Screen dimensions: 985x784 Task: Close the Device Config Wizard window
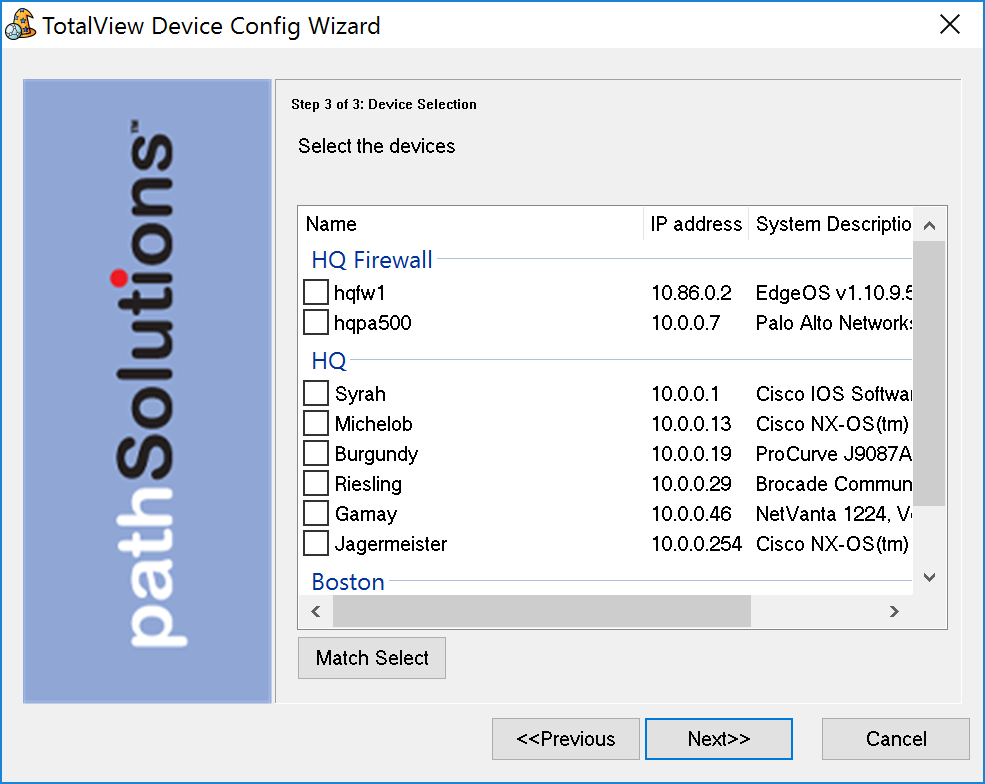949,25
